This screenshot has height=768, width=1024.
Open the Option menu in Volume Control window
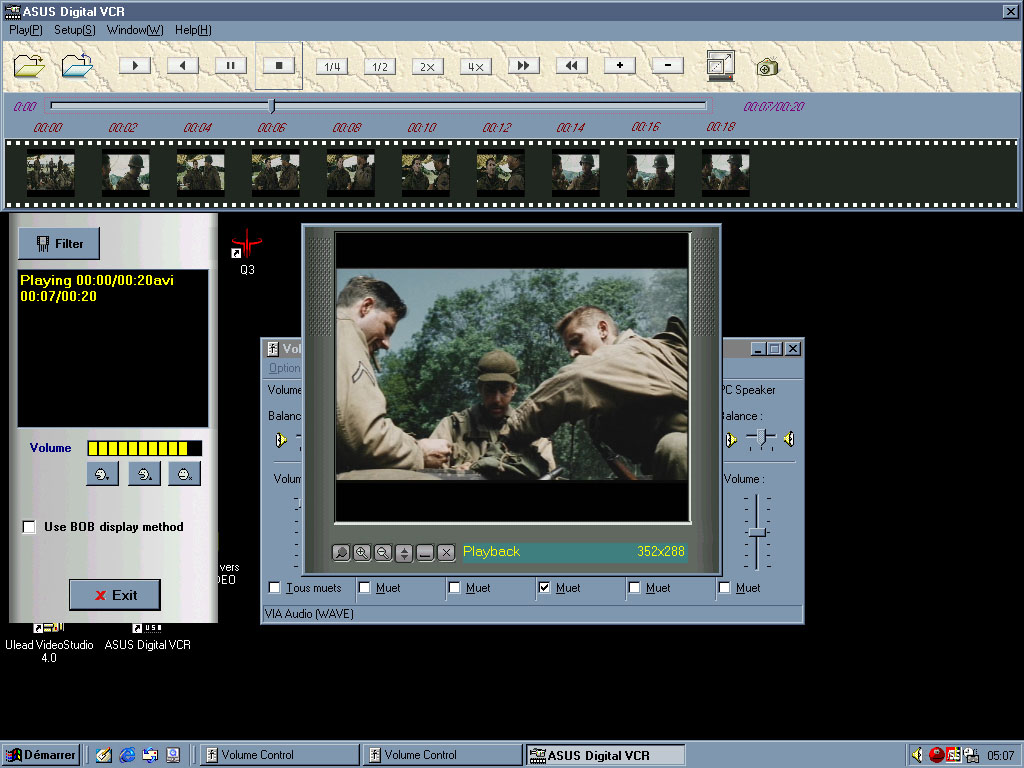tap(285, 368)
